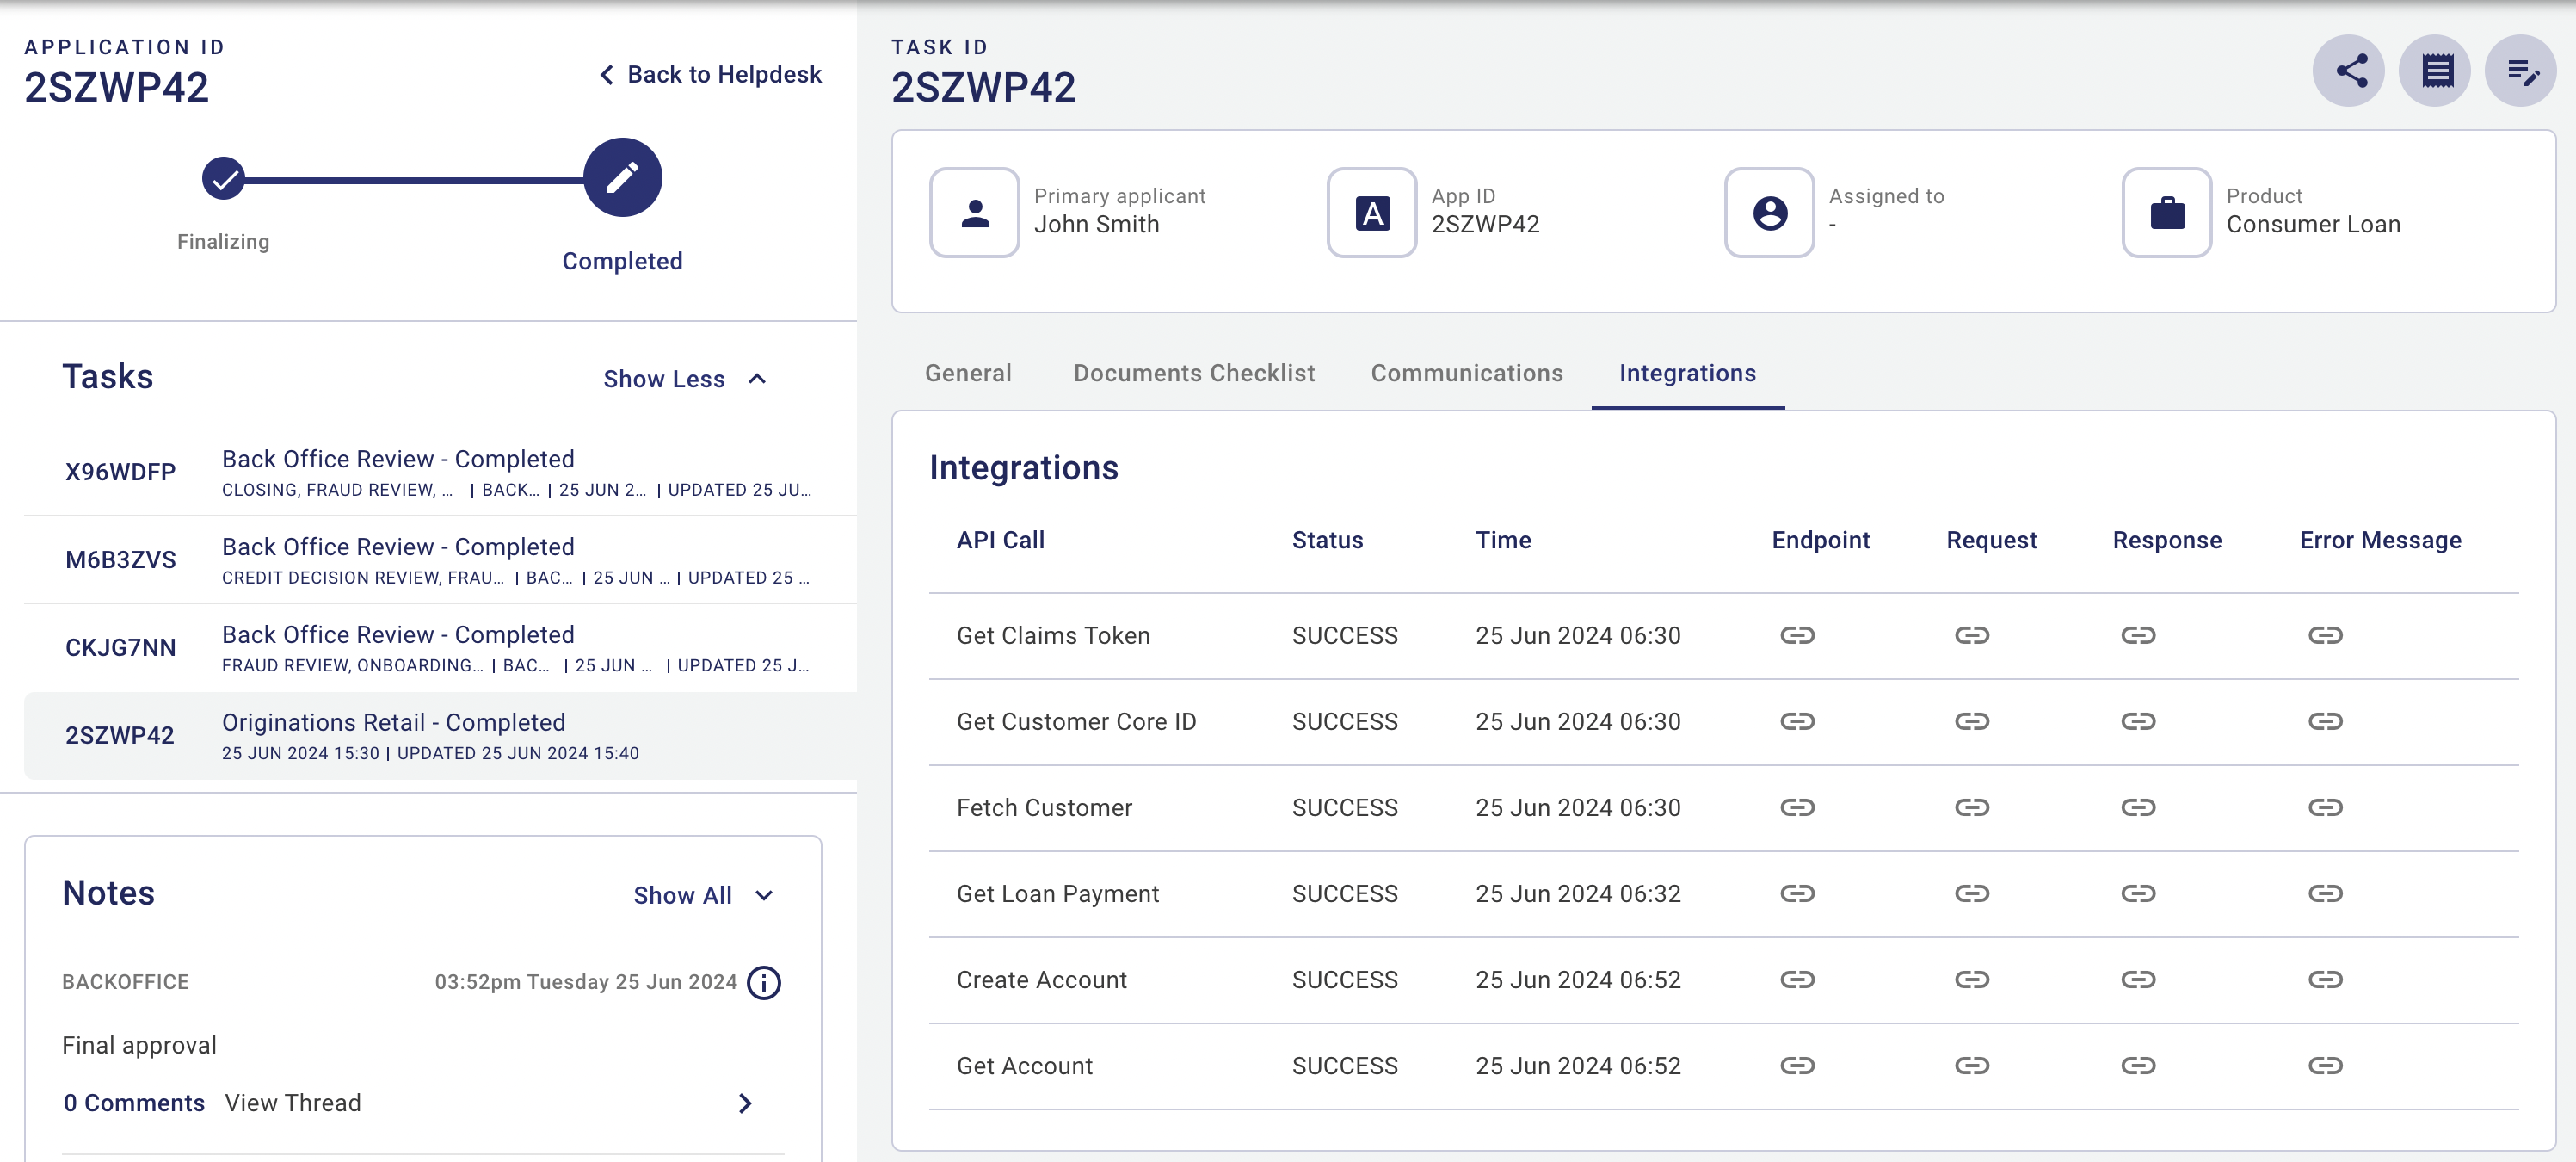Expand note thread chevron arrow
2576x1162 pixels.
745,1103
